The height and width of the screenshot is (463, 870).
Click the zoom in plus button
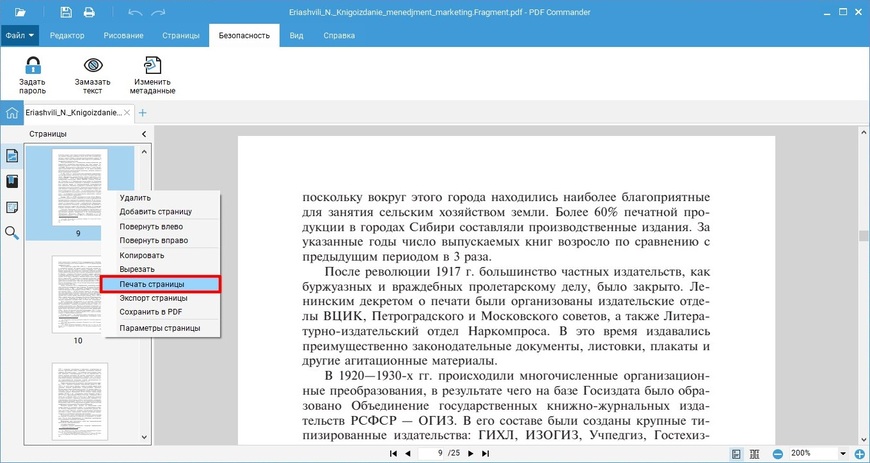coord(859,454)
